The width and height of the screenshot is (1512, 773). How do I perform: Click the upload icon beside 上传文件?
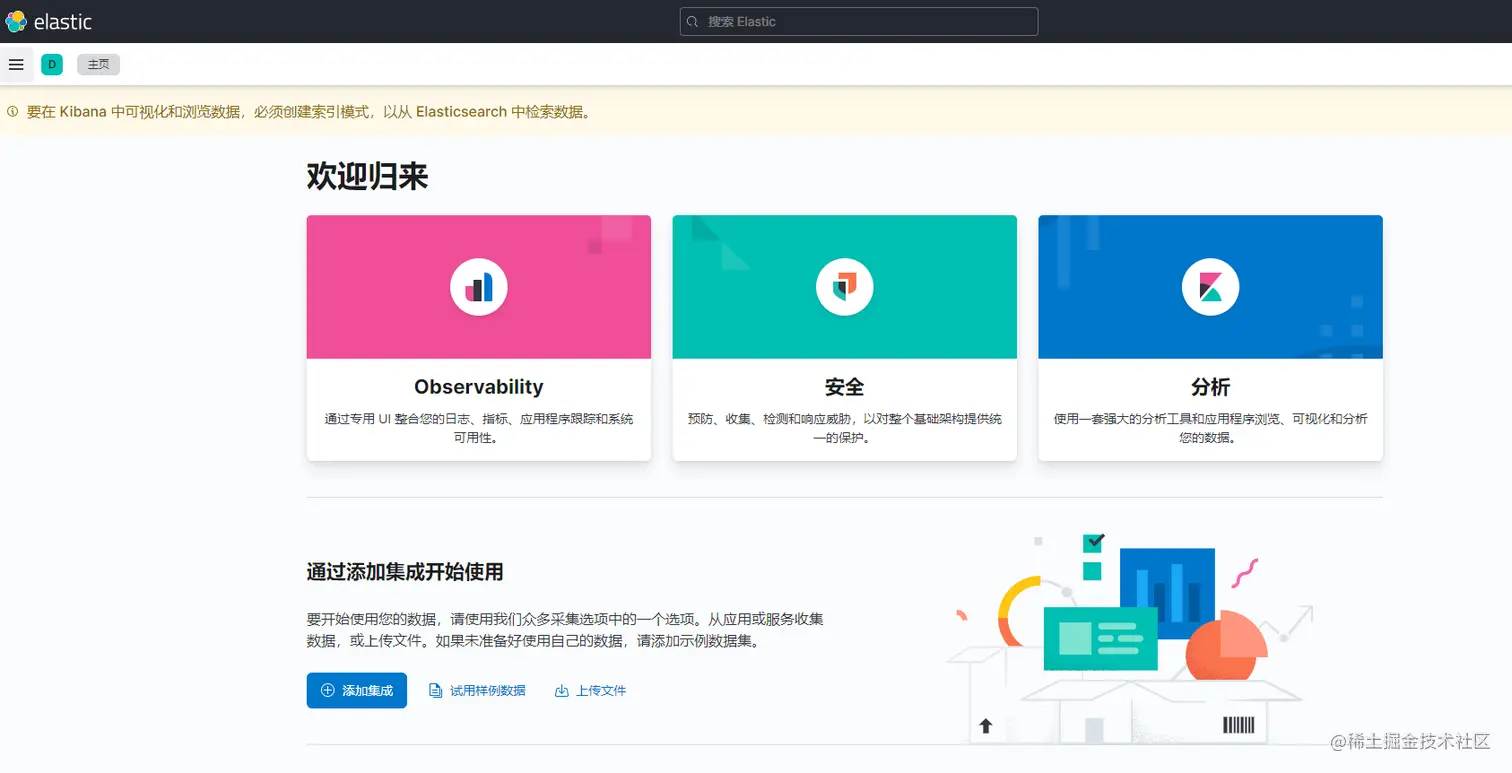tap(562, 690)
